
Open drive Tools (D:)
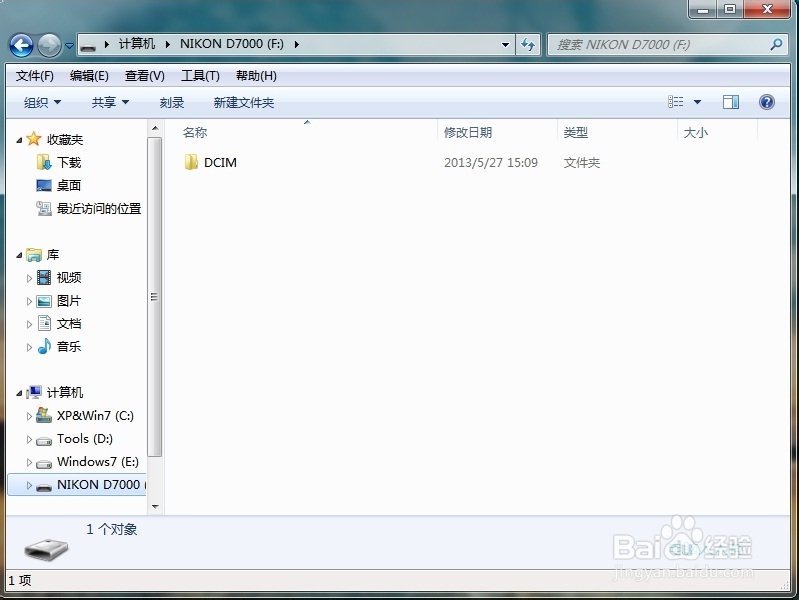coord(85,439)
